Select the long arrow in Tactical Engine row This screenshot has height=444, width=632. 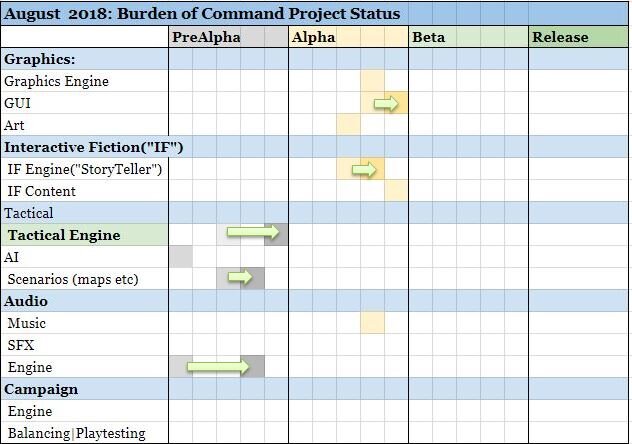click(x=253, y=232)
